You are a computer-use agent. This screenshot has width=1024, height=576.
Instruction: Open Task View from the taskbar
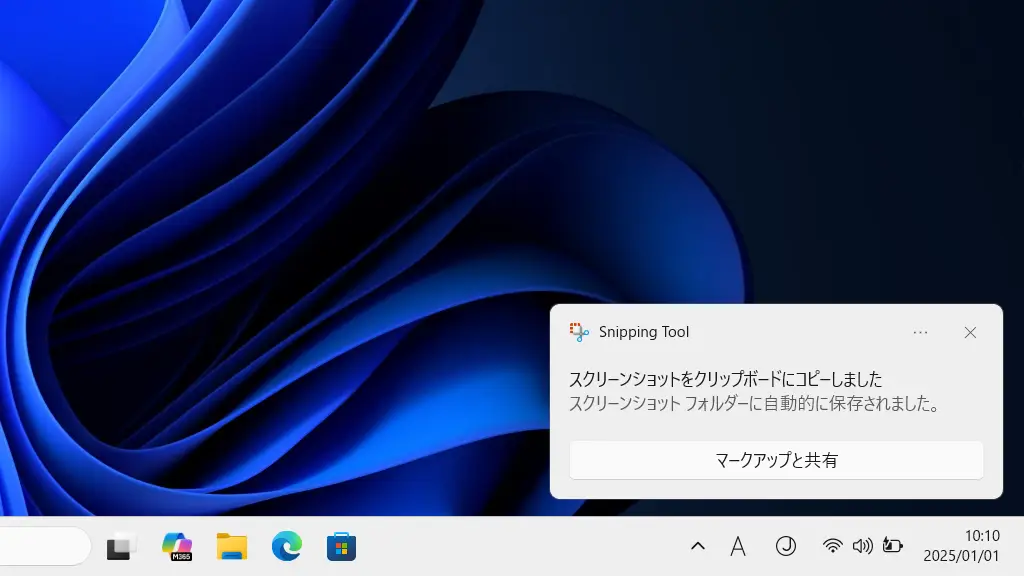click(x=121, y=546)
